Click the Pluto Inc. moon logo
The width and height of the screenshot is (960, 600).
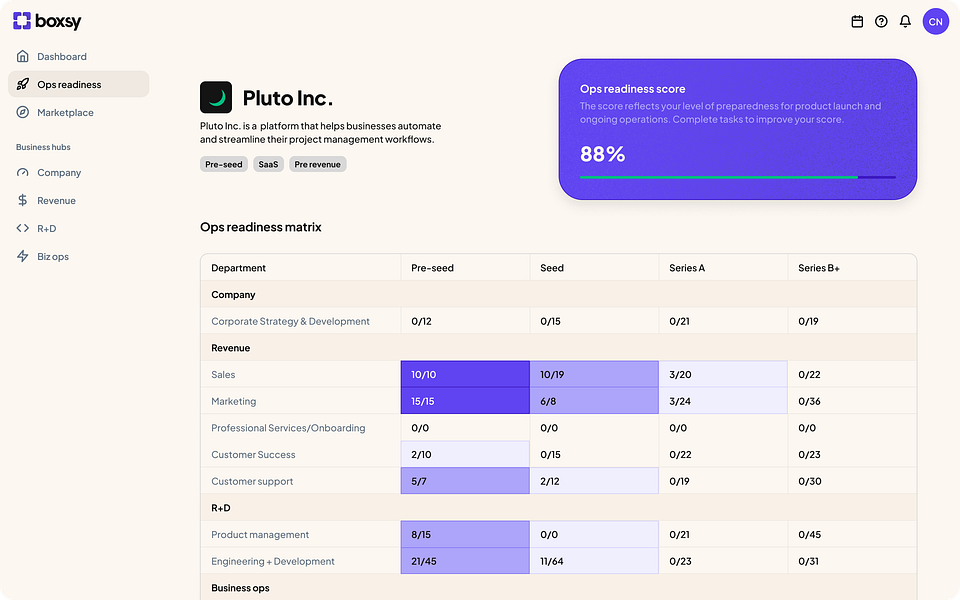pyautogui.click(x=216, y=98)
